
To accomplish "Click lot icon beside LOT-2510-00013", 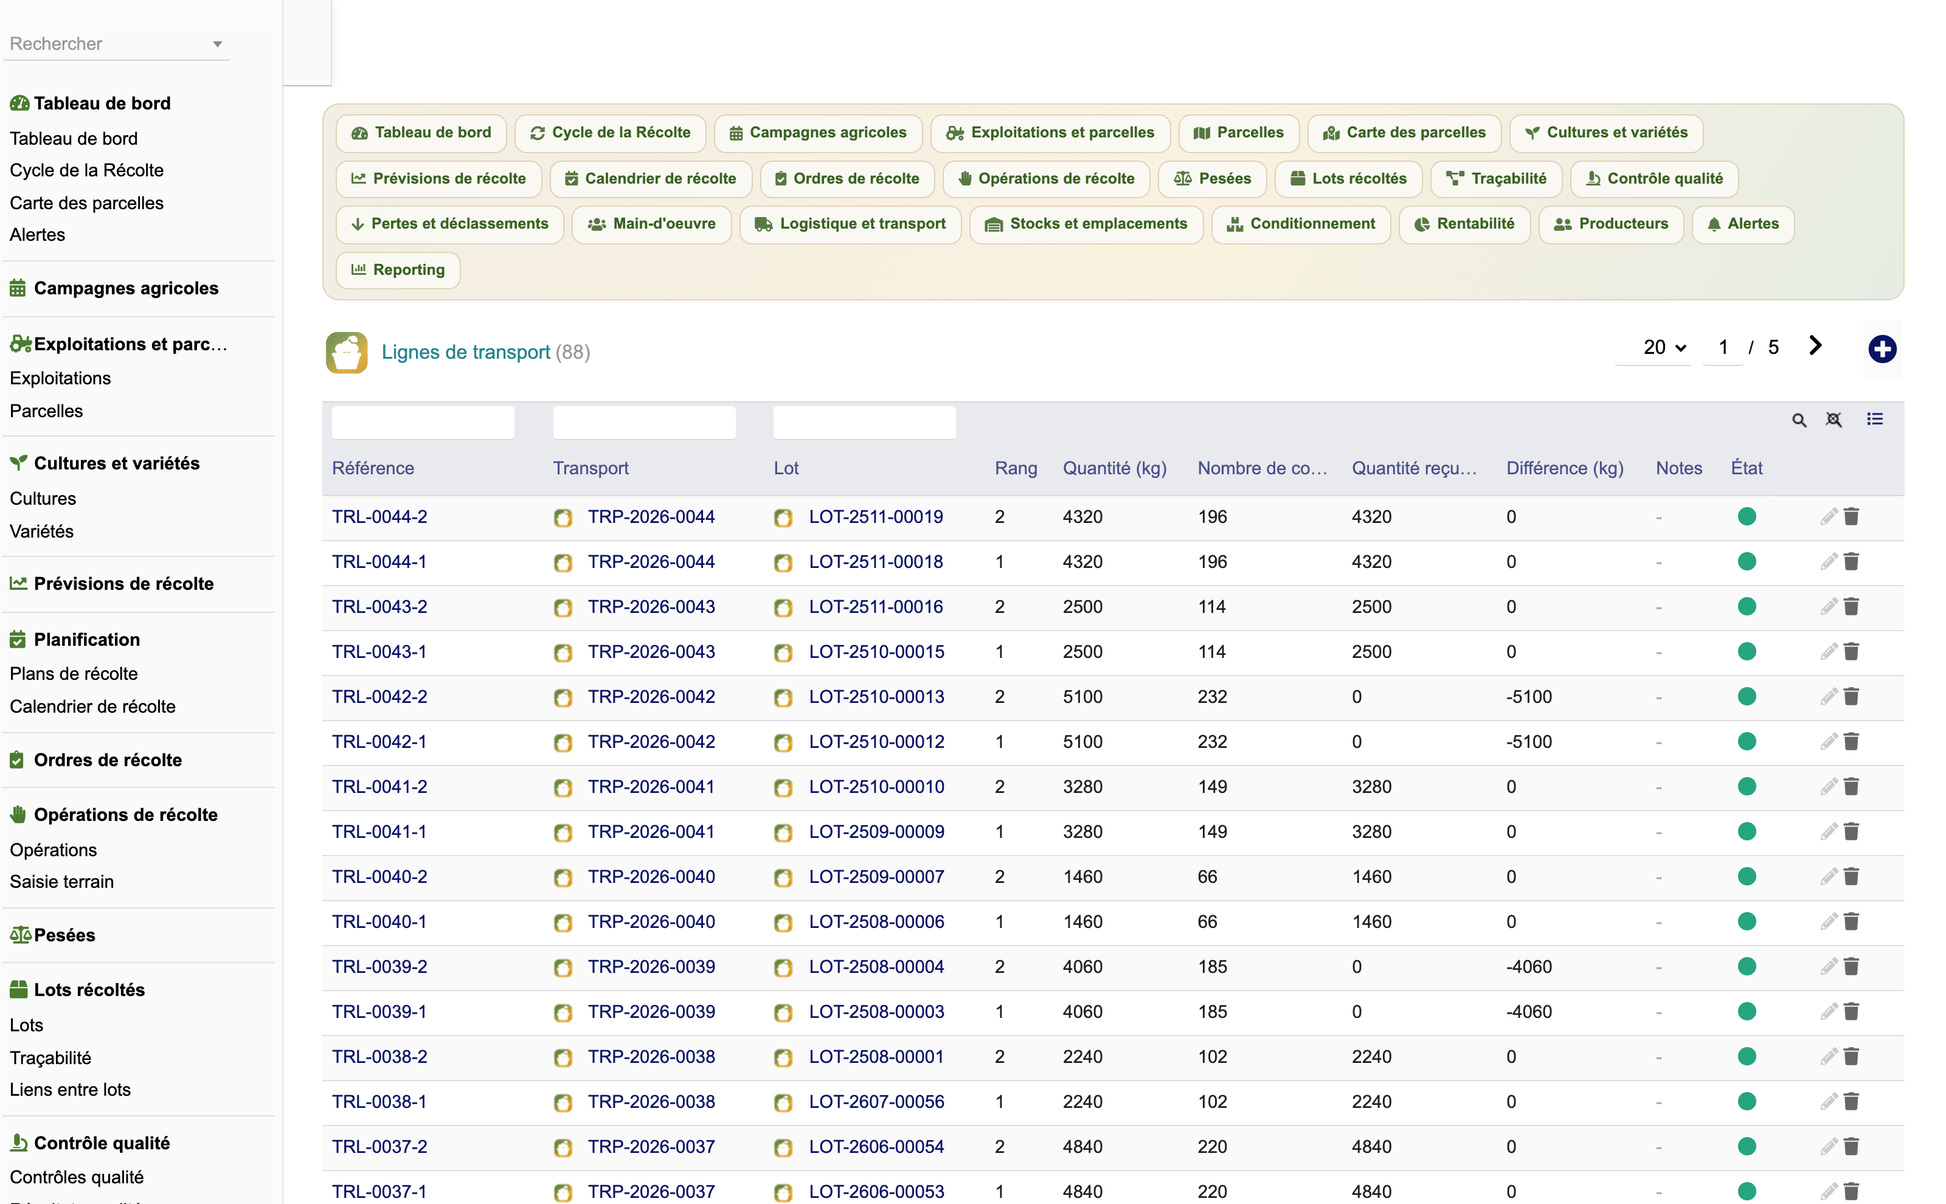I will (783, 698).
